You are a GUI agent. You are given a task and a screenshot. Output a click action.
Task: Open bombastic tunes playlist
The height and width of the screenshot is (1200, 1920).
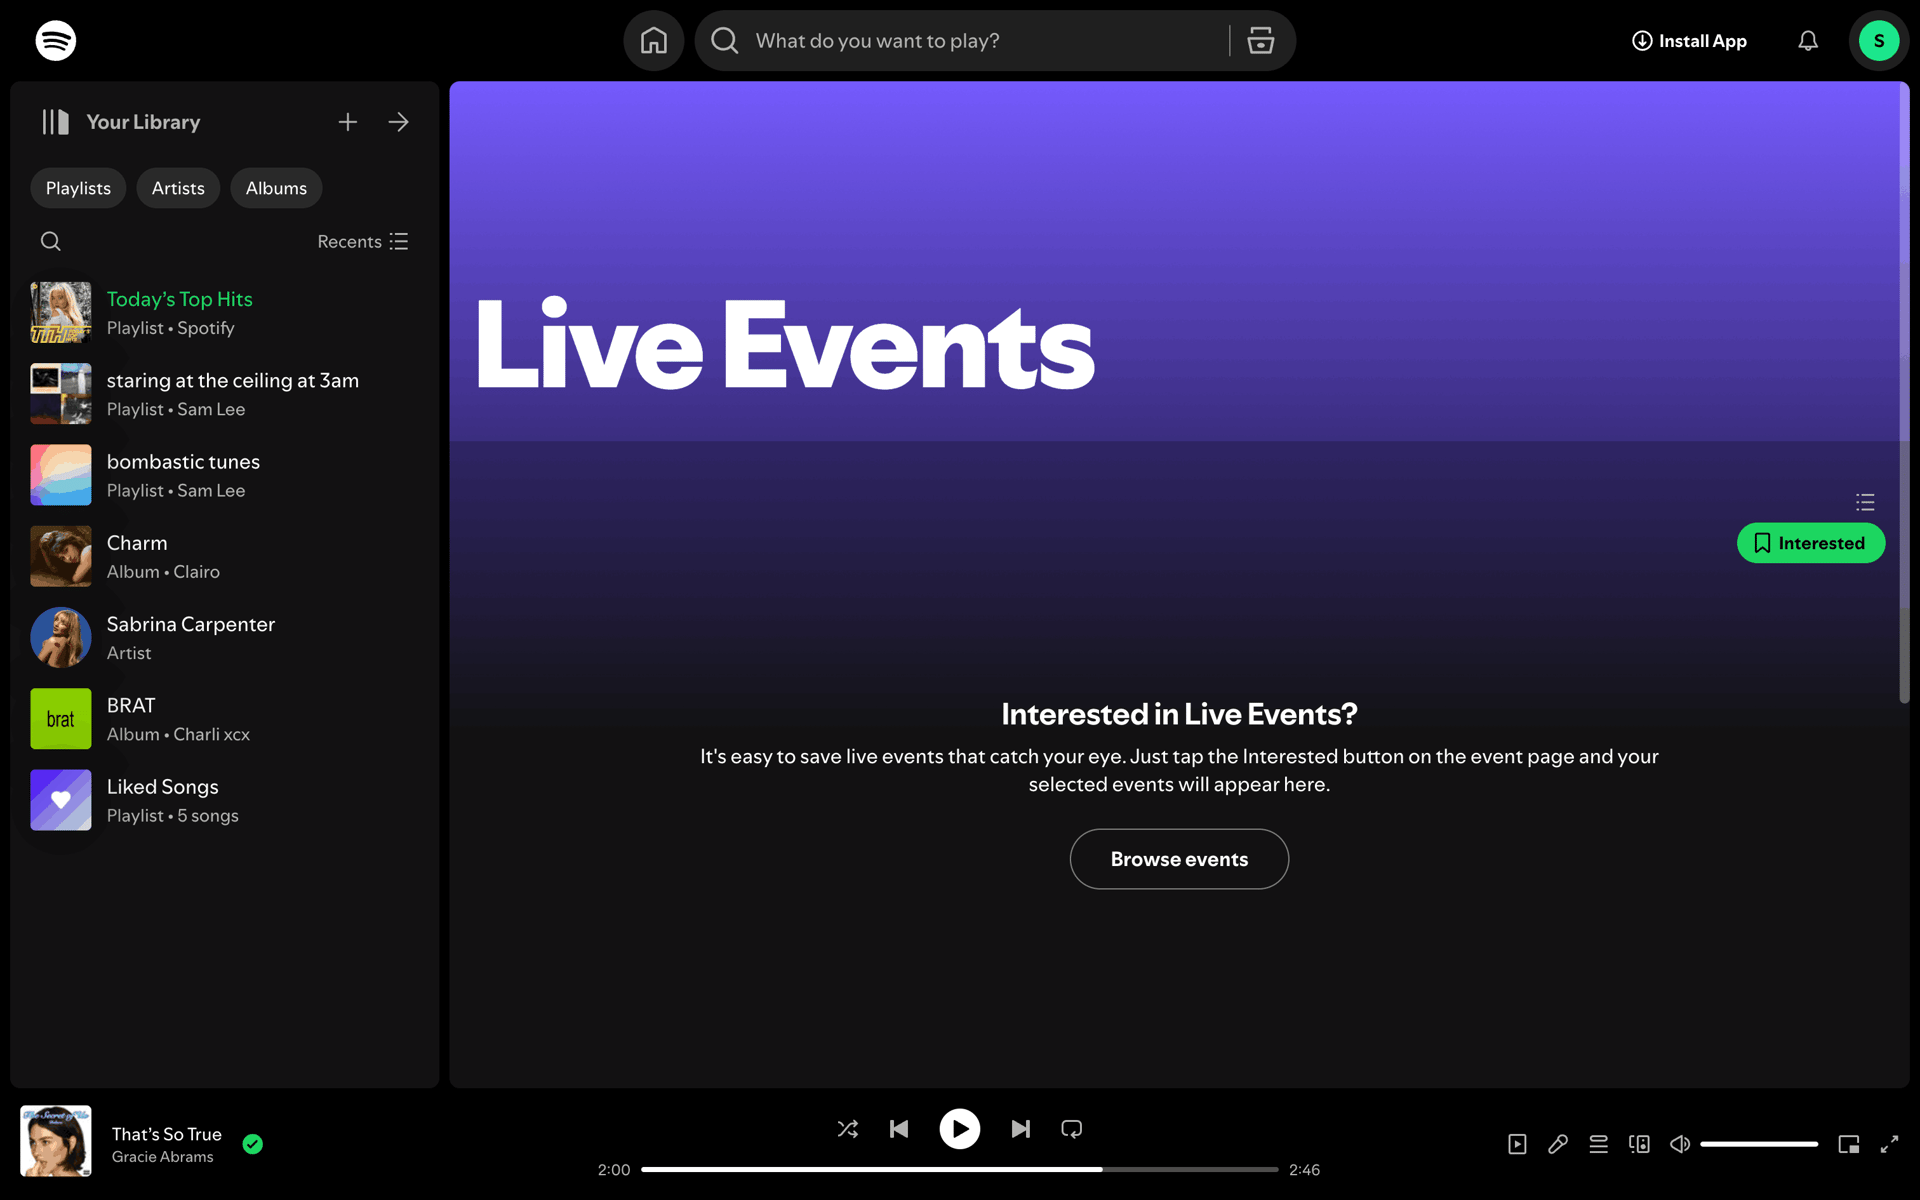click(x=225, y=475)
